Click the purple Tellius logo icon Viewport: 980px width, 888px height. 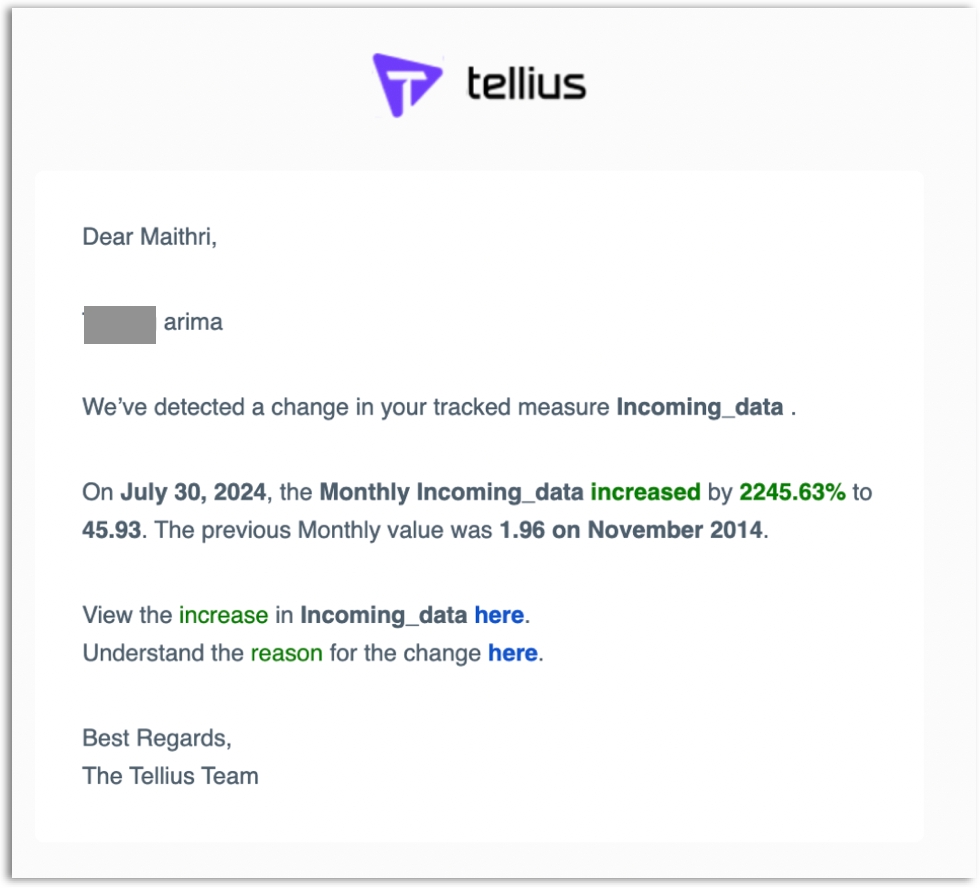point(406,85)
